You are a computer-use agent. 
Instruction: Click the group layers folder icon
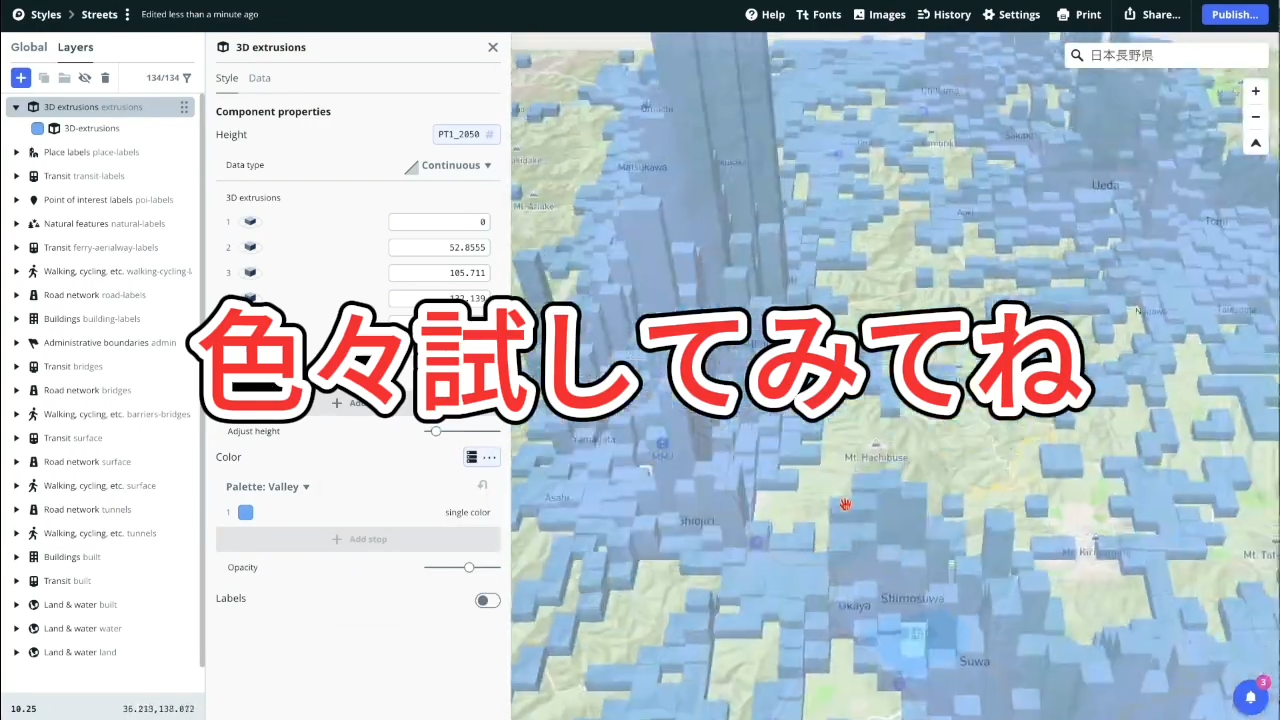click(x=64, y=78)
